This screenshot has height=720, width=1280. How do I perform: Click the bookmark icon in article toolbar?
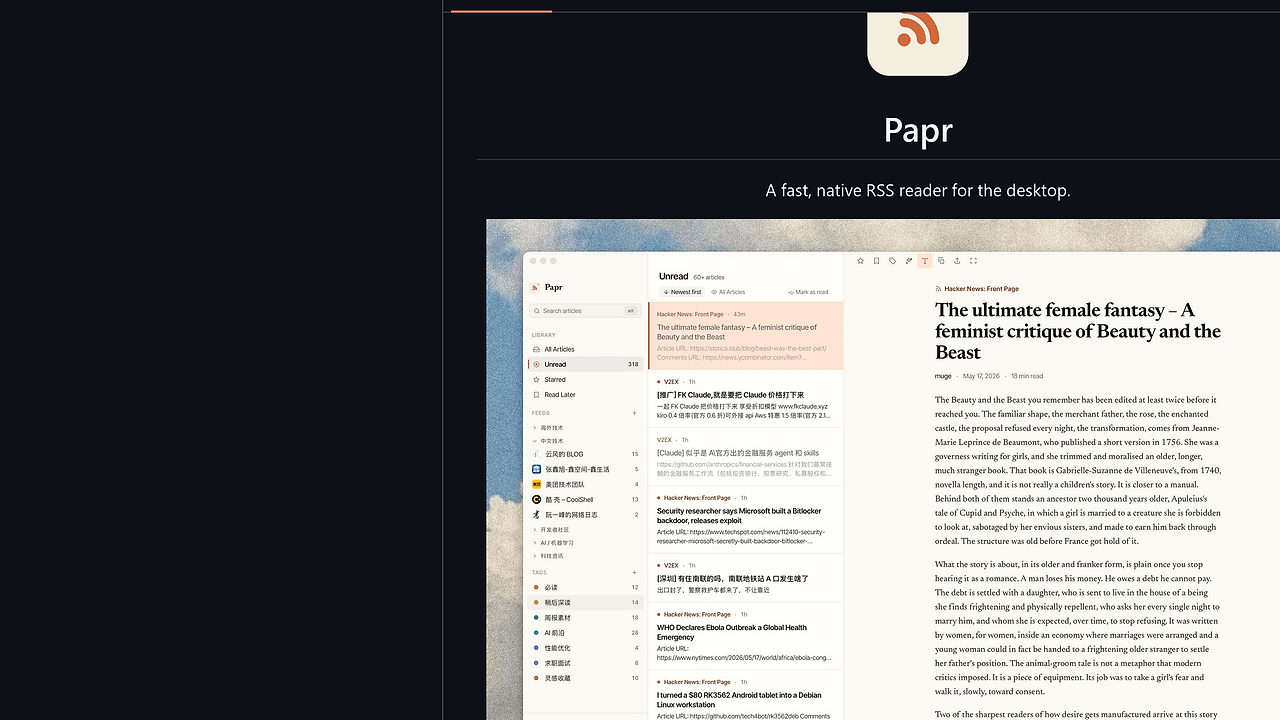coord(876,261)
